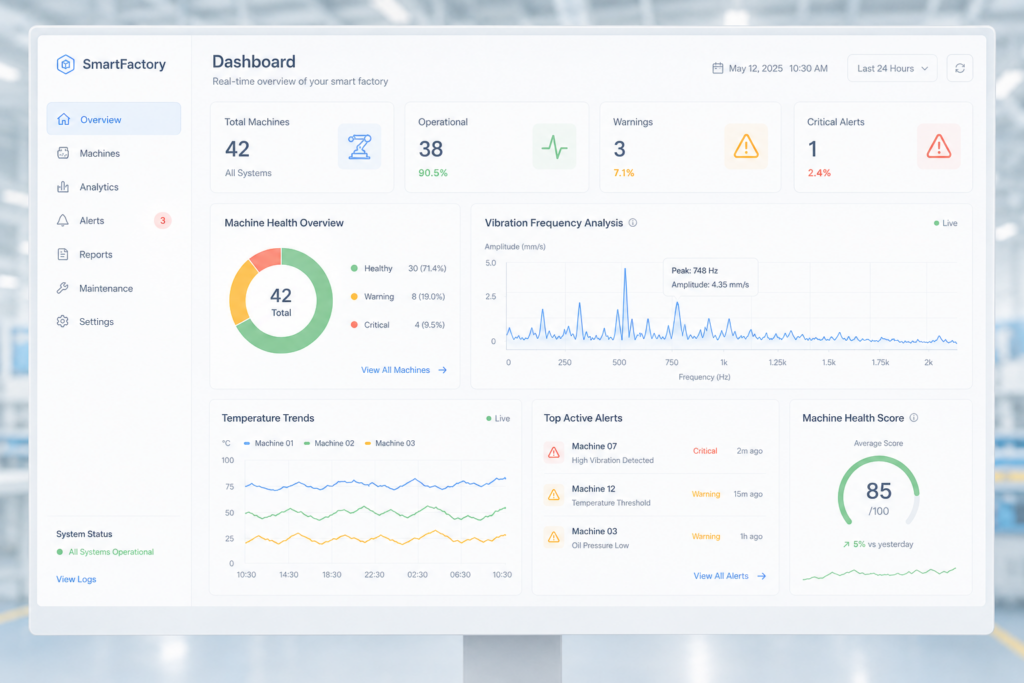Screen dimensions: 1024x683
Task: Open the Settings menu item
Action: pos(114,321)
